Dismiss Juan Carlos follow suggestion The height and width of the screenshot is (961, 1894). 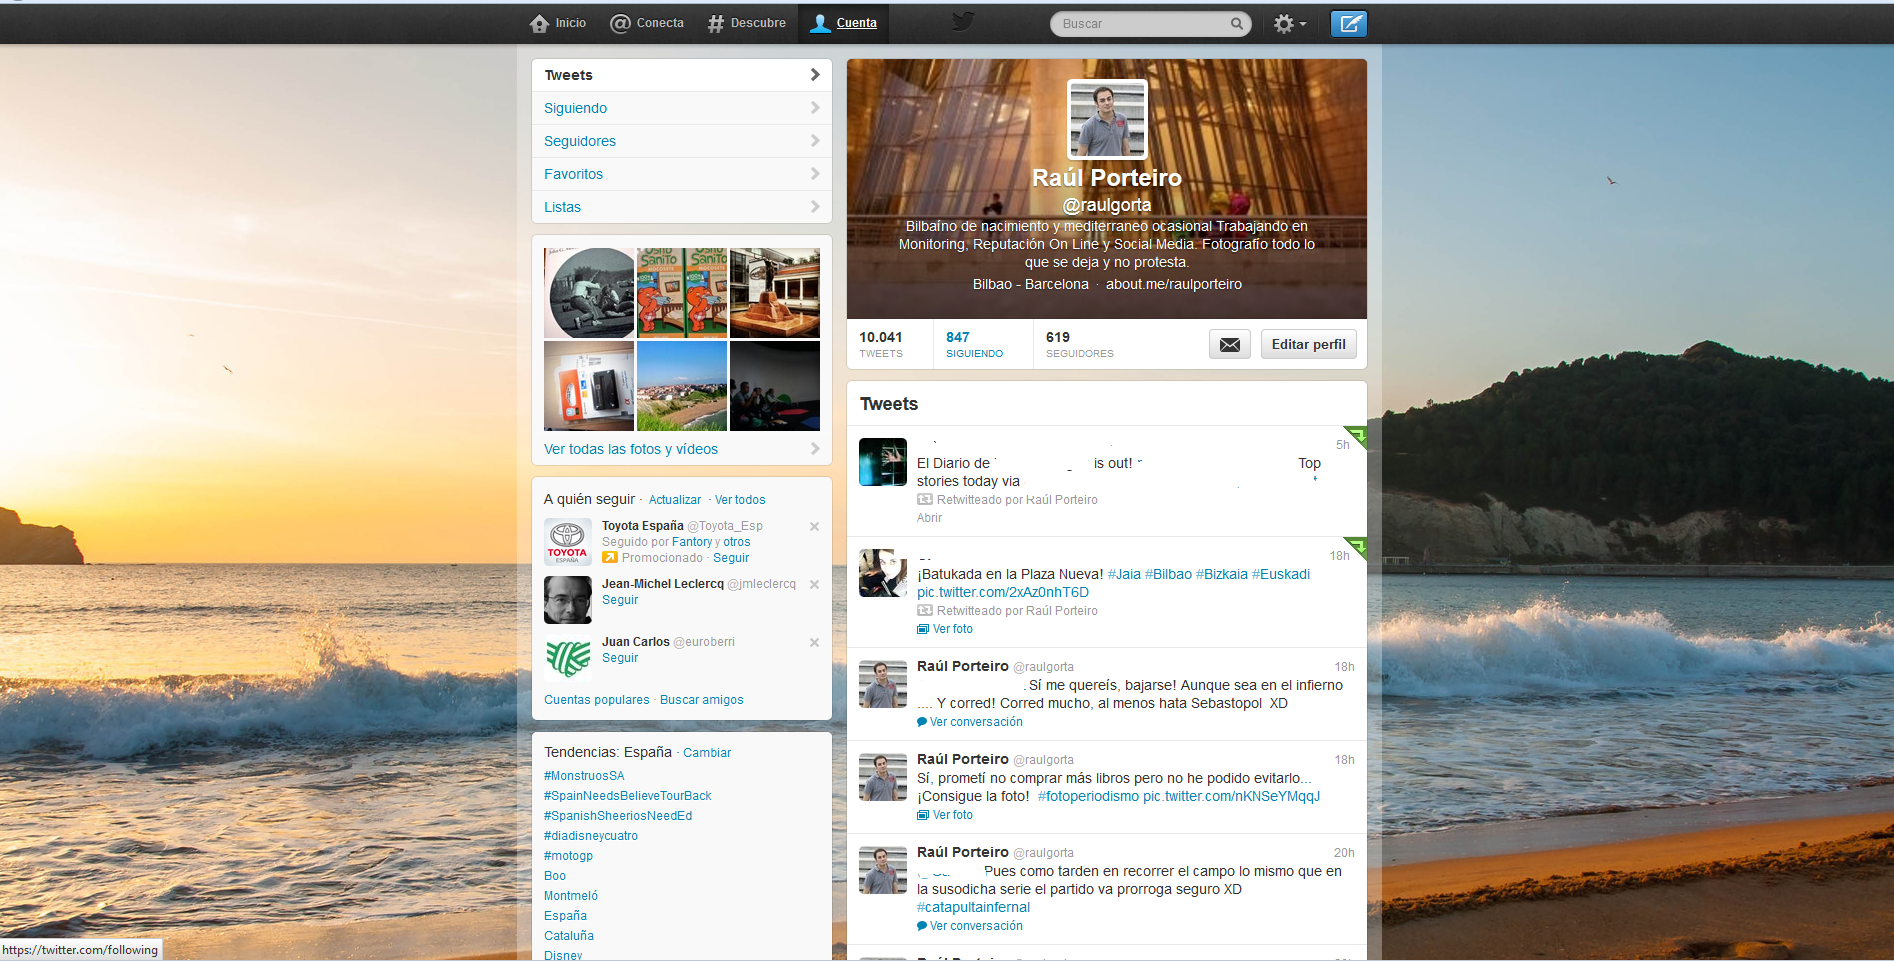814,642
